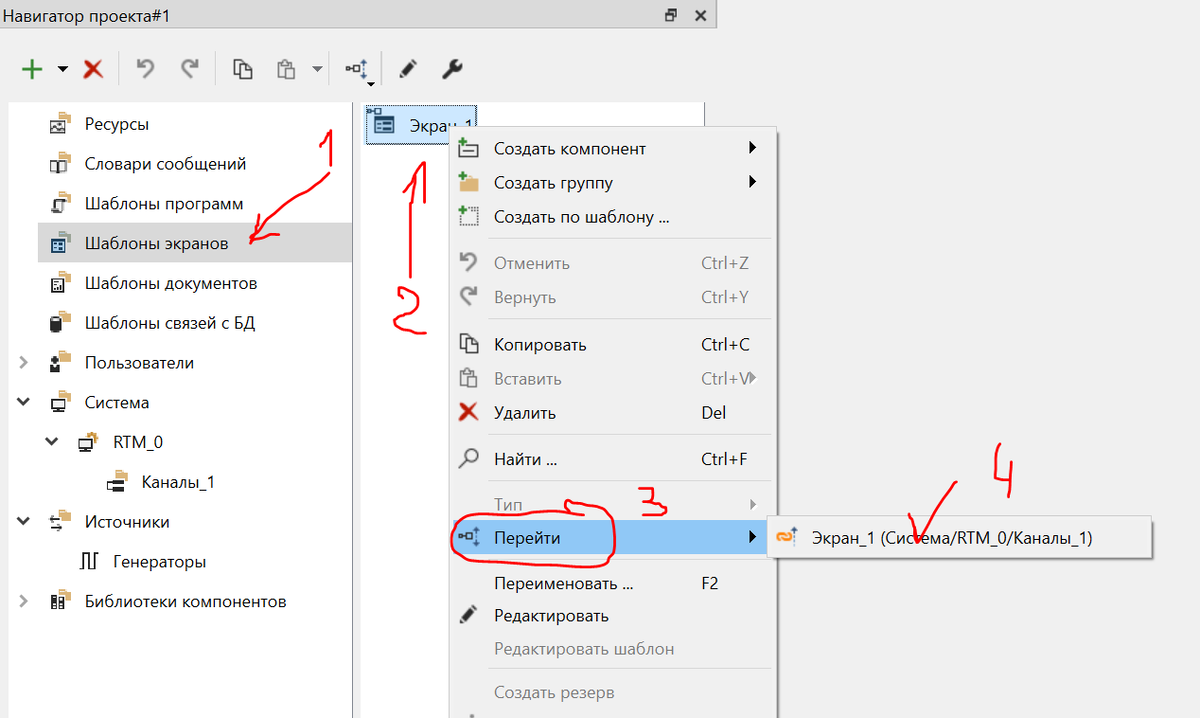Click the pencil Edit toolbar icon

408,69
